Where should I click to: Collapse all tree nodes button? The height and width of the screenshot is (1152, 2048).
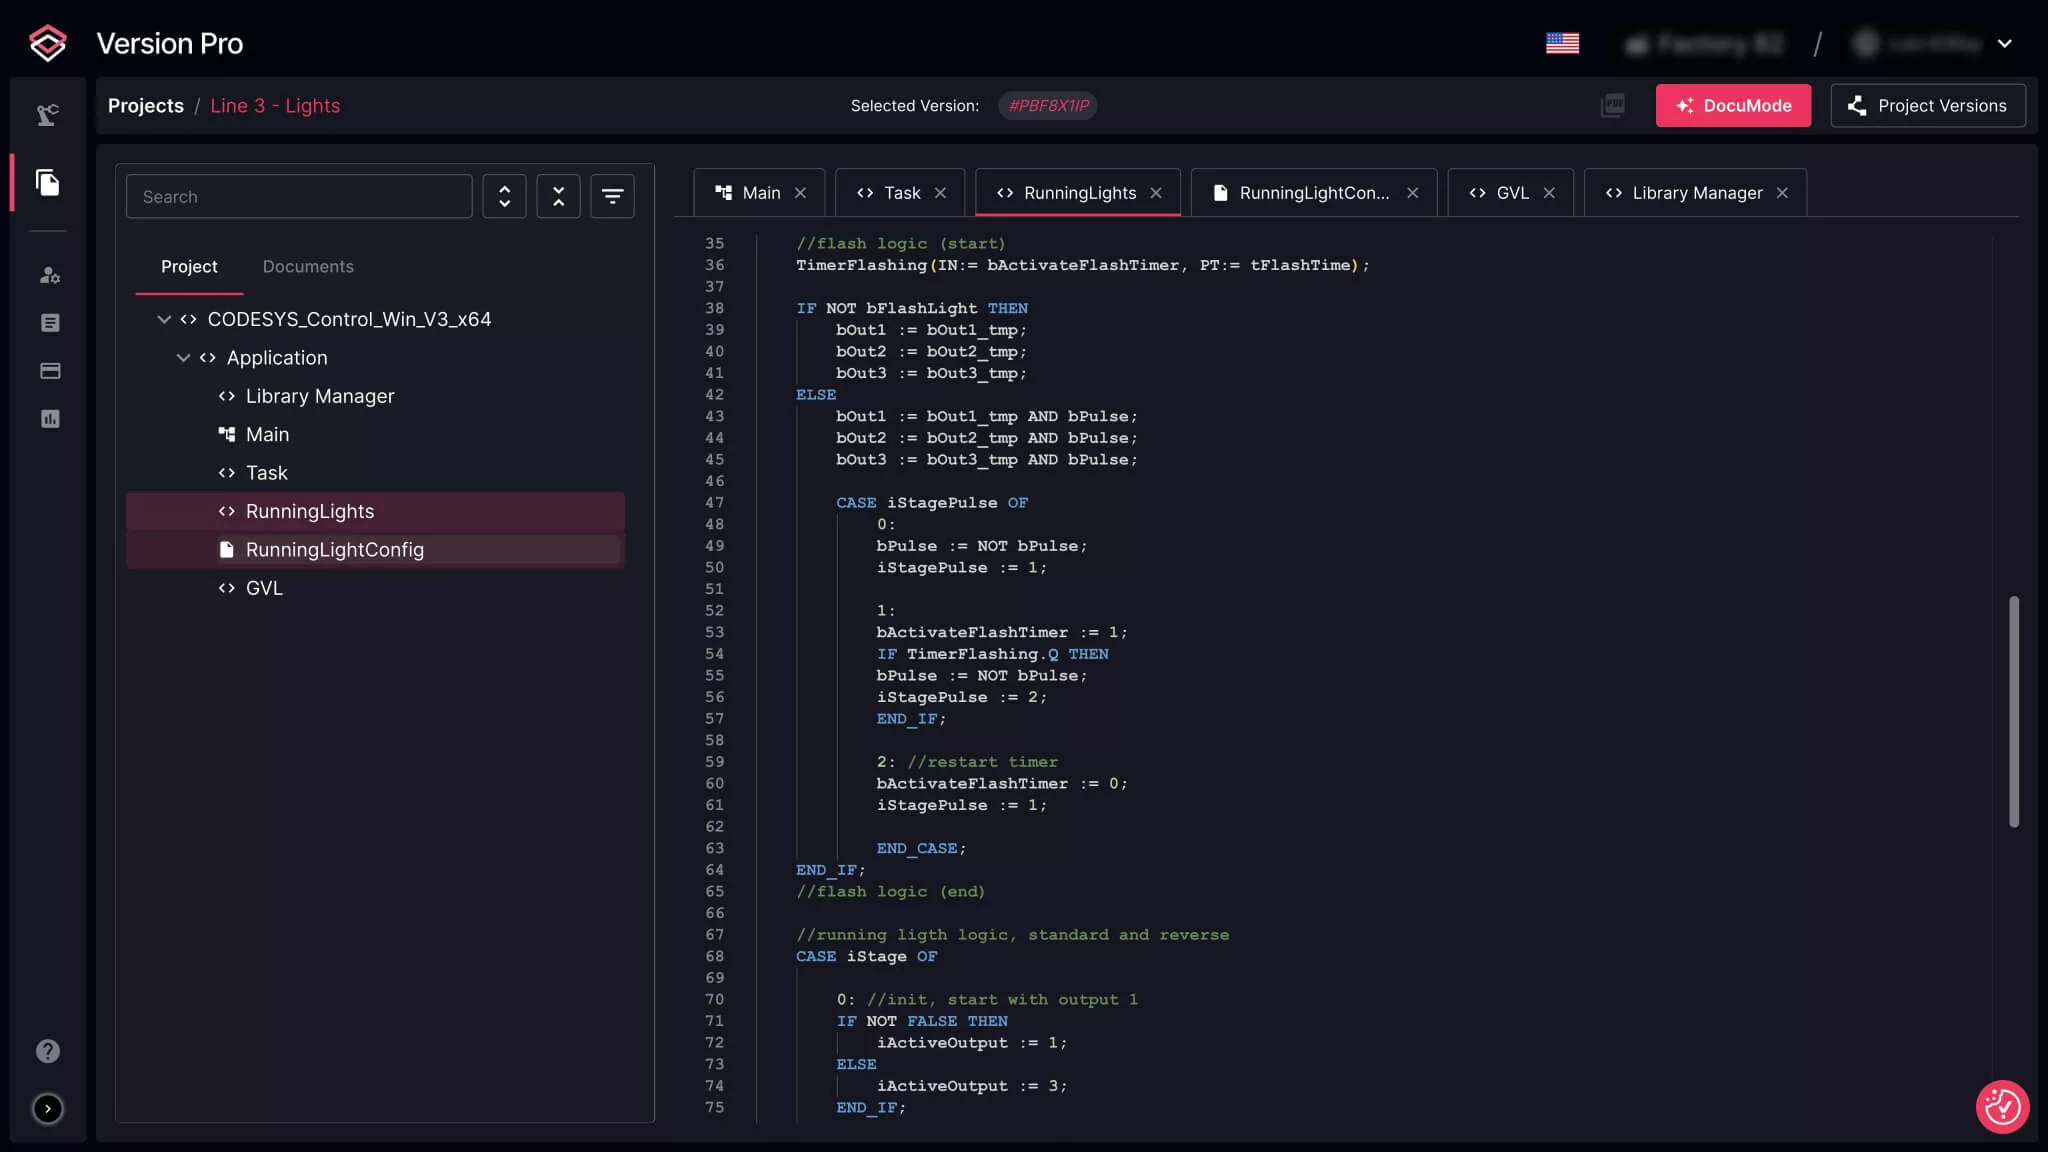click(x=558, y=196)
